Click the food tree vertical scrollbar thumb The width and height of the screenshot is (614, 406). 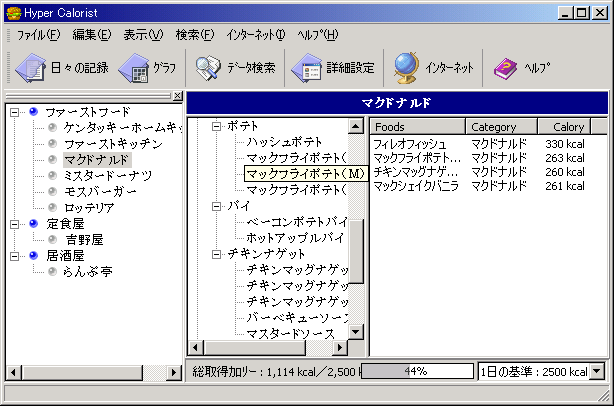pos(356,251)
